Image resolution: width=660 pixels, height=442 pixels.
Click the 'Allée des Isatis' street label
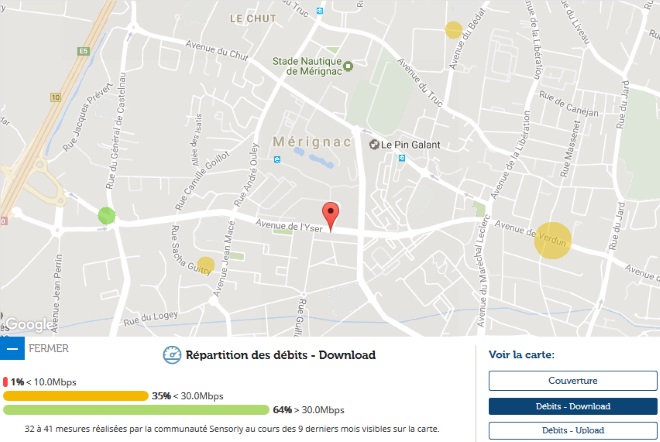pos(196,140)
